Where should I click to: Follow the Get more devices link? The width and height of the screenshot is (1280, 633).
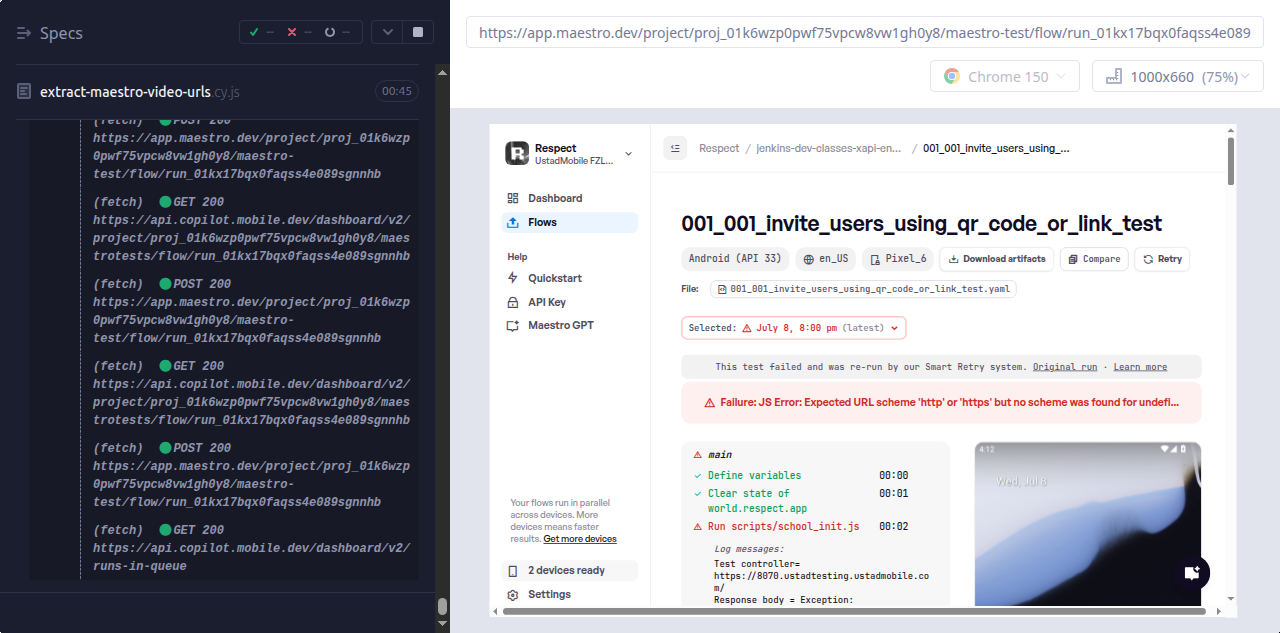(580, 539)
